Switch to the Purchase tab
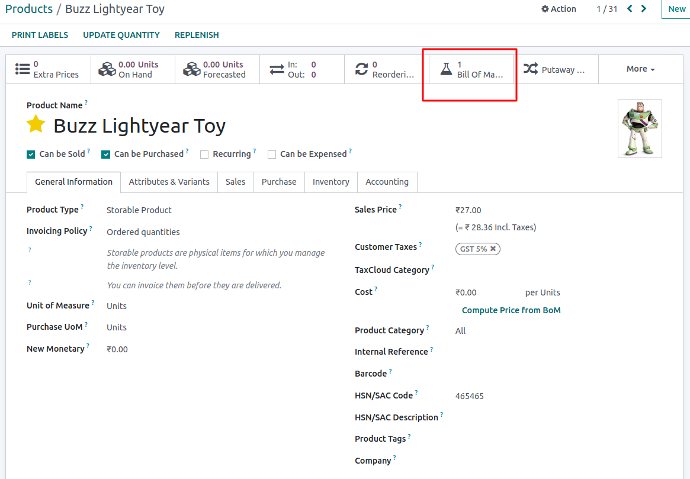 click(x=279, y=182)
